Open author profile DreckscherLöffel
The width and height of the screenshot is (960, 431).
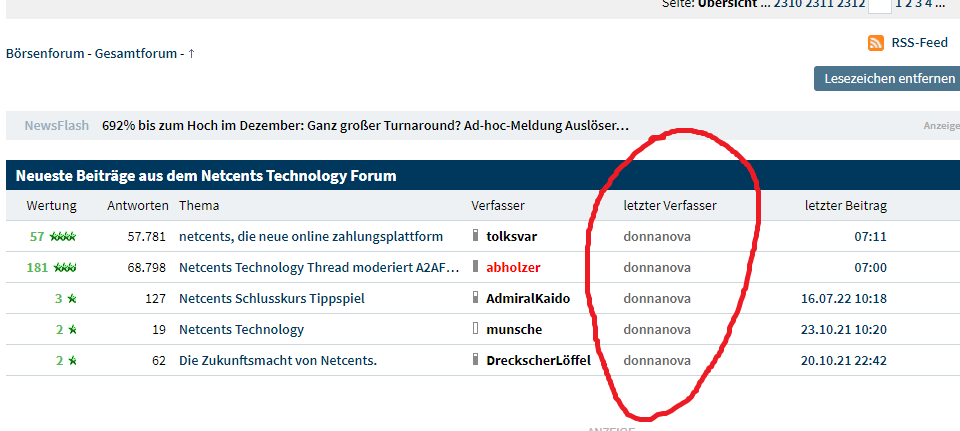[x=538, y=361]
